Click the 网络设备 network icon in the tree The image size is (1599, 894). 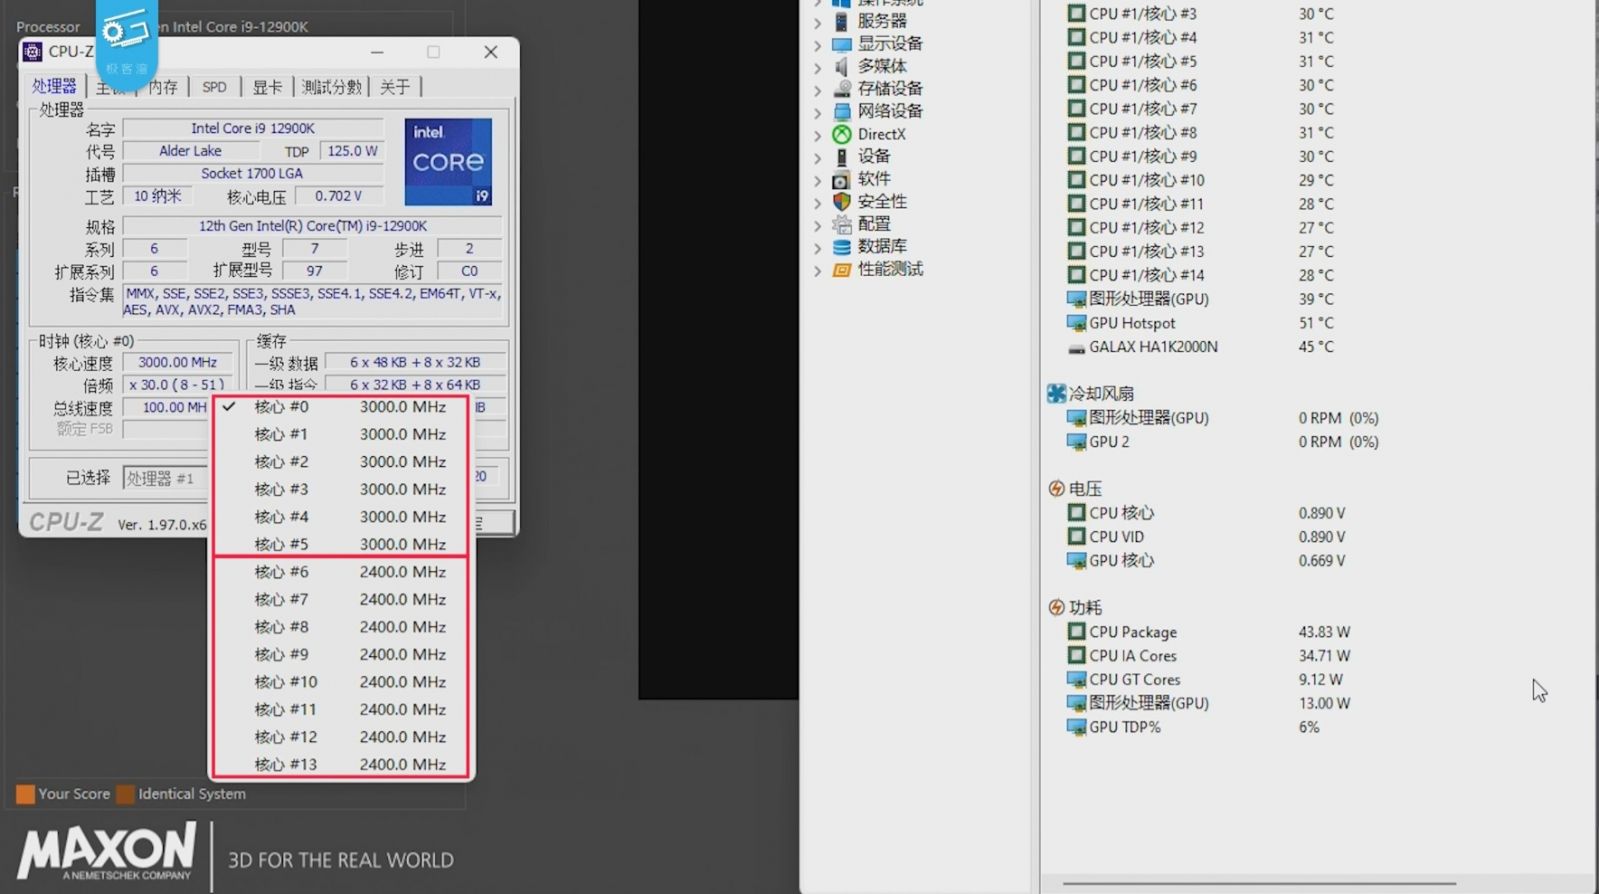point(841,111)
